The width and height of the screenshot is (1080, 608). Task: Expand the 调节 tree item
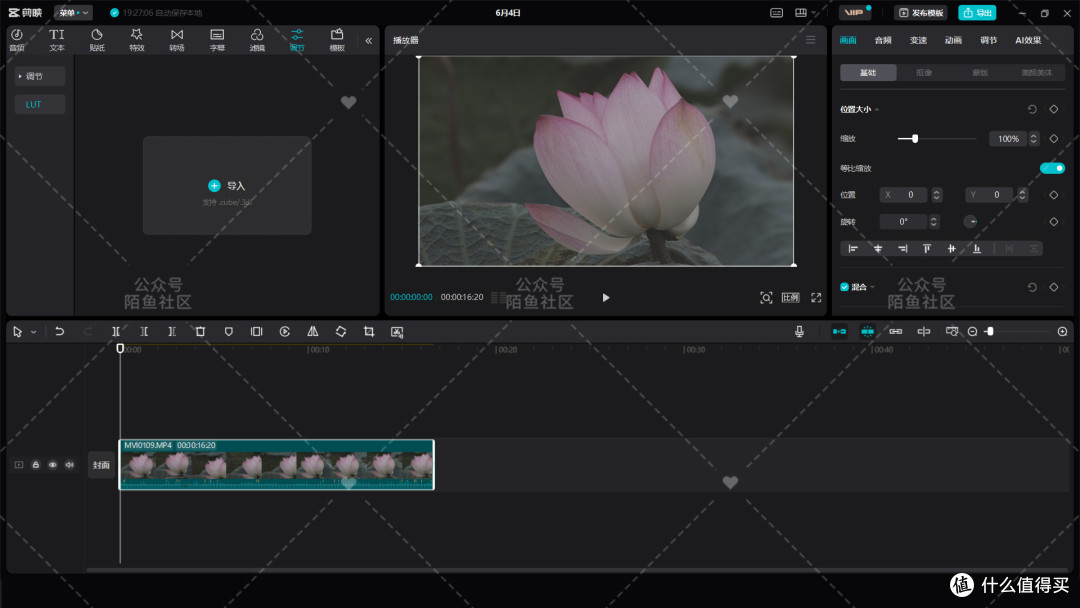coord(40,76)
